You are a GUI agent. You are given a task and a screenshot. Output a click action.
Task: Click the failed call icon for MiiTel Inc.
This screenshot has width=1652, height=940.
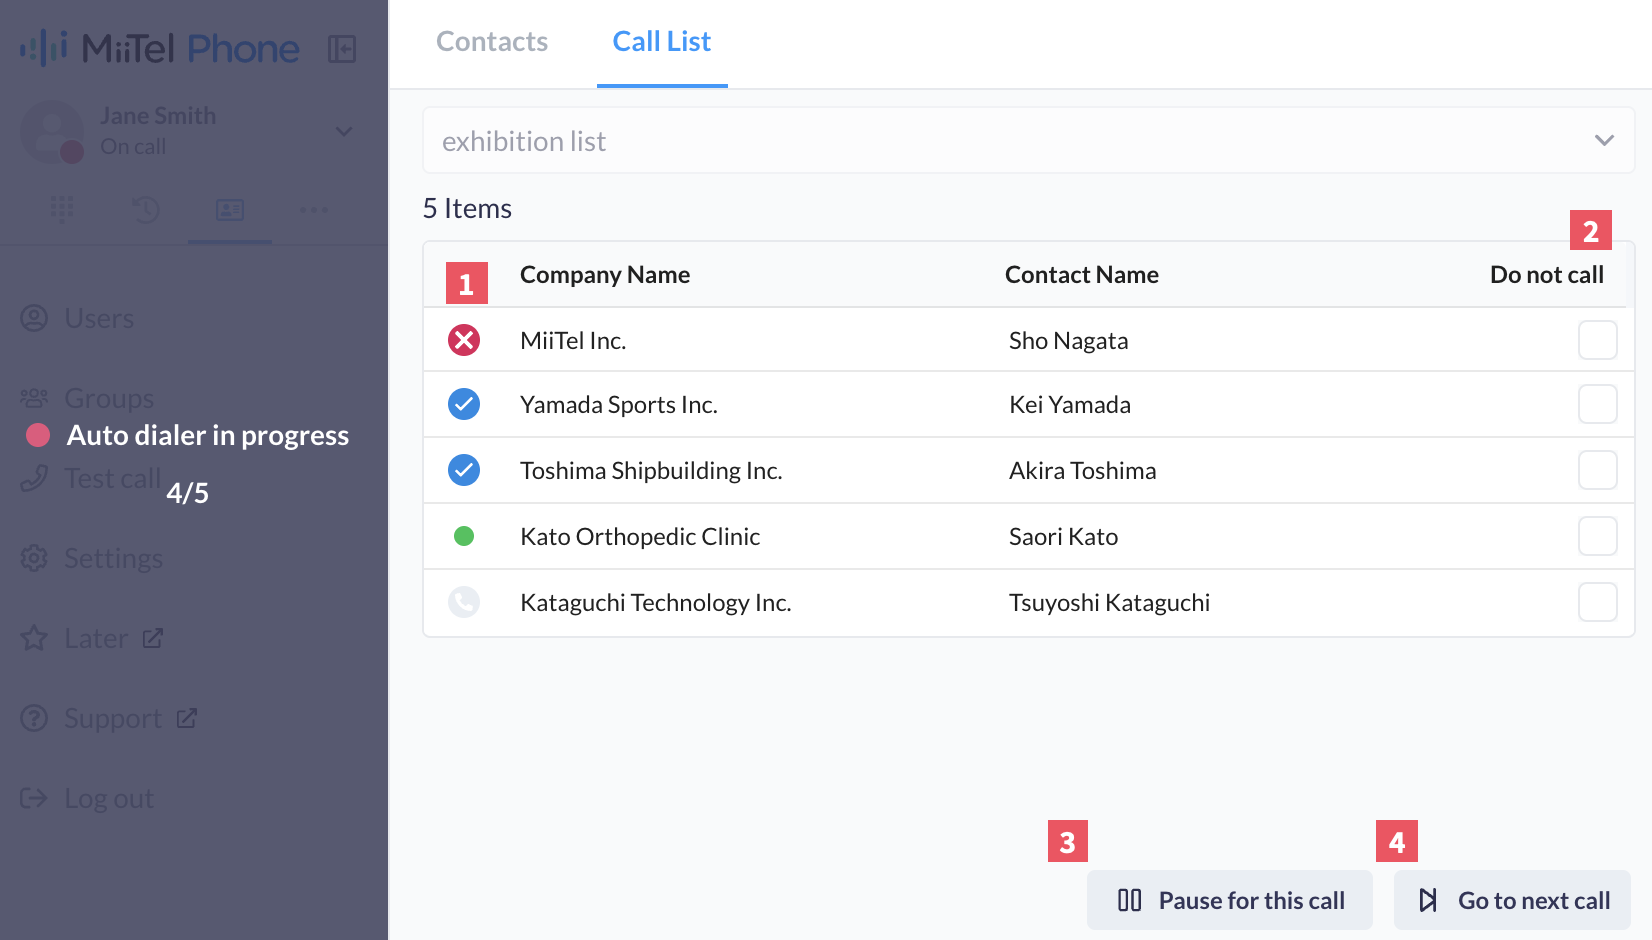pos(464,340)
